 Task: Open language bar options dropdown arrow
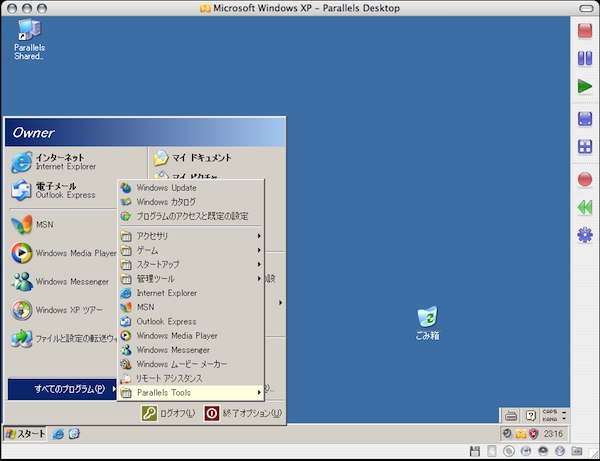[x=564, y=419]
